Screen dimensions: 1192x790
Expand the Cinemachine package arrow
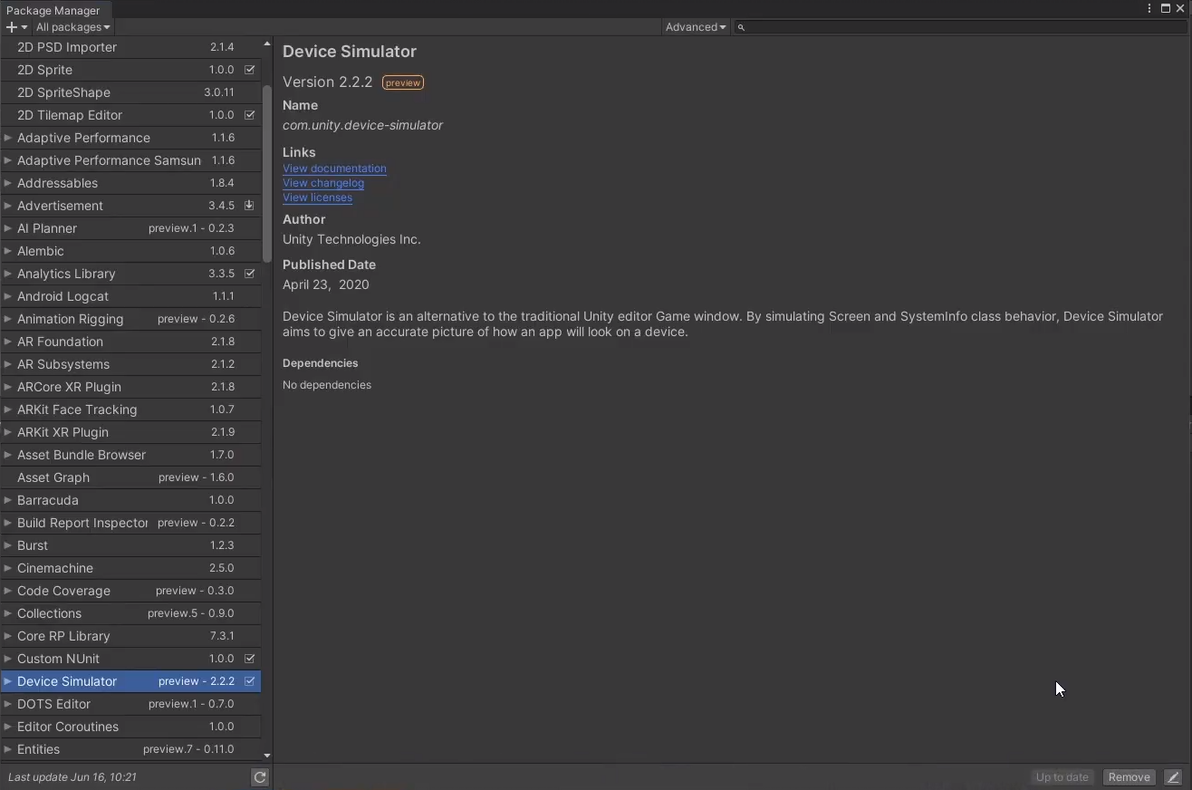pos(8,568)
